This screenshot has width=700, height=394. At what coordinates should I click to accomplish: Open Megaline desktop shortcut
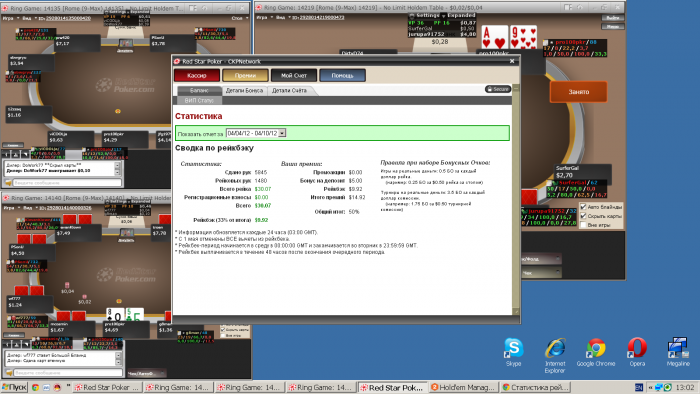[x=678, y=352]
